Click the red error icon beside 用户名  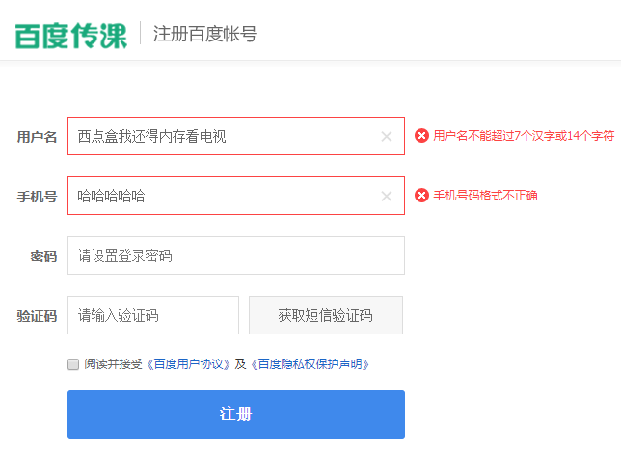(422, 136)
